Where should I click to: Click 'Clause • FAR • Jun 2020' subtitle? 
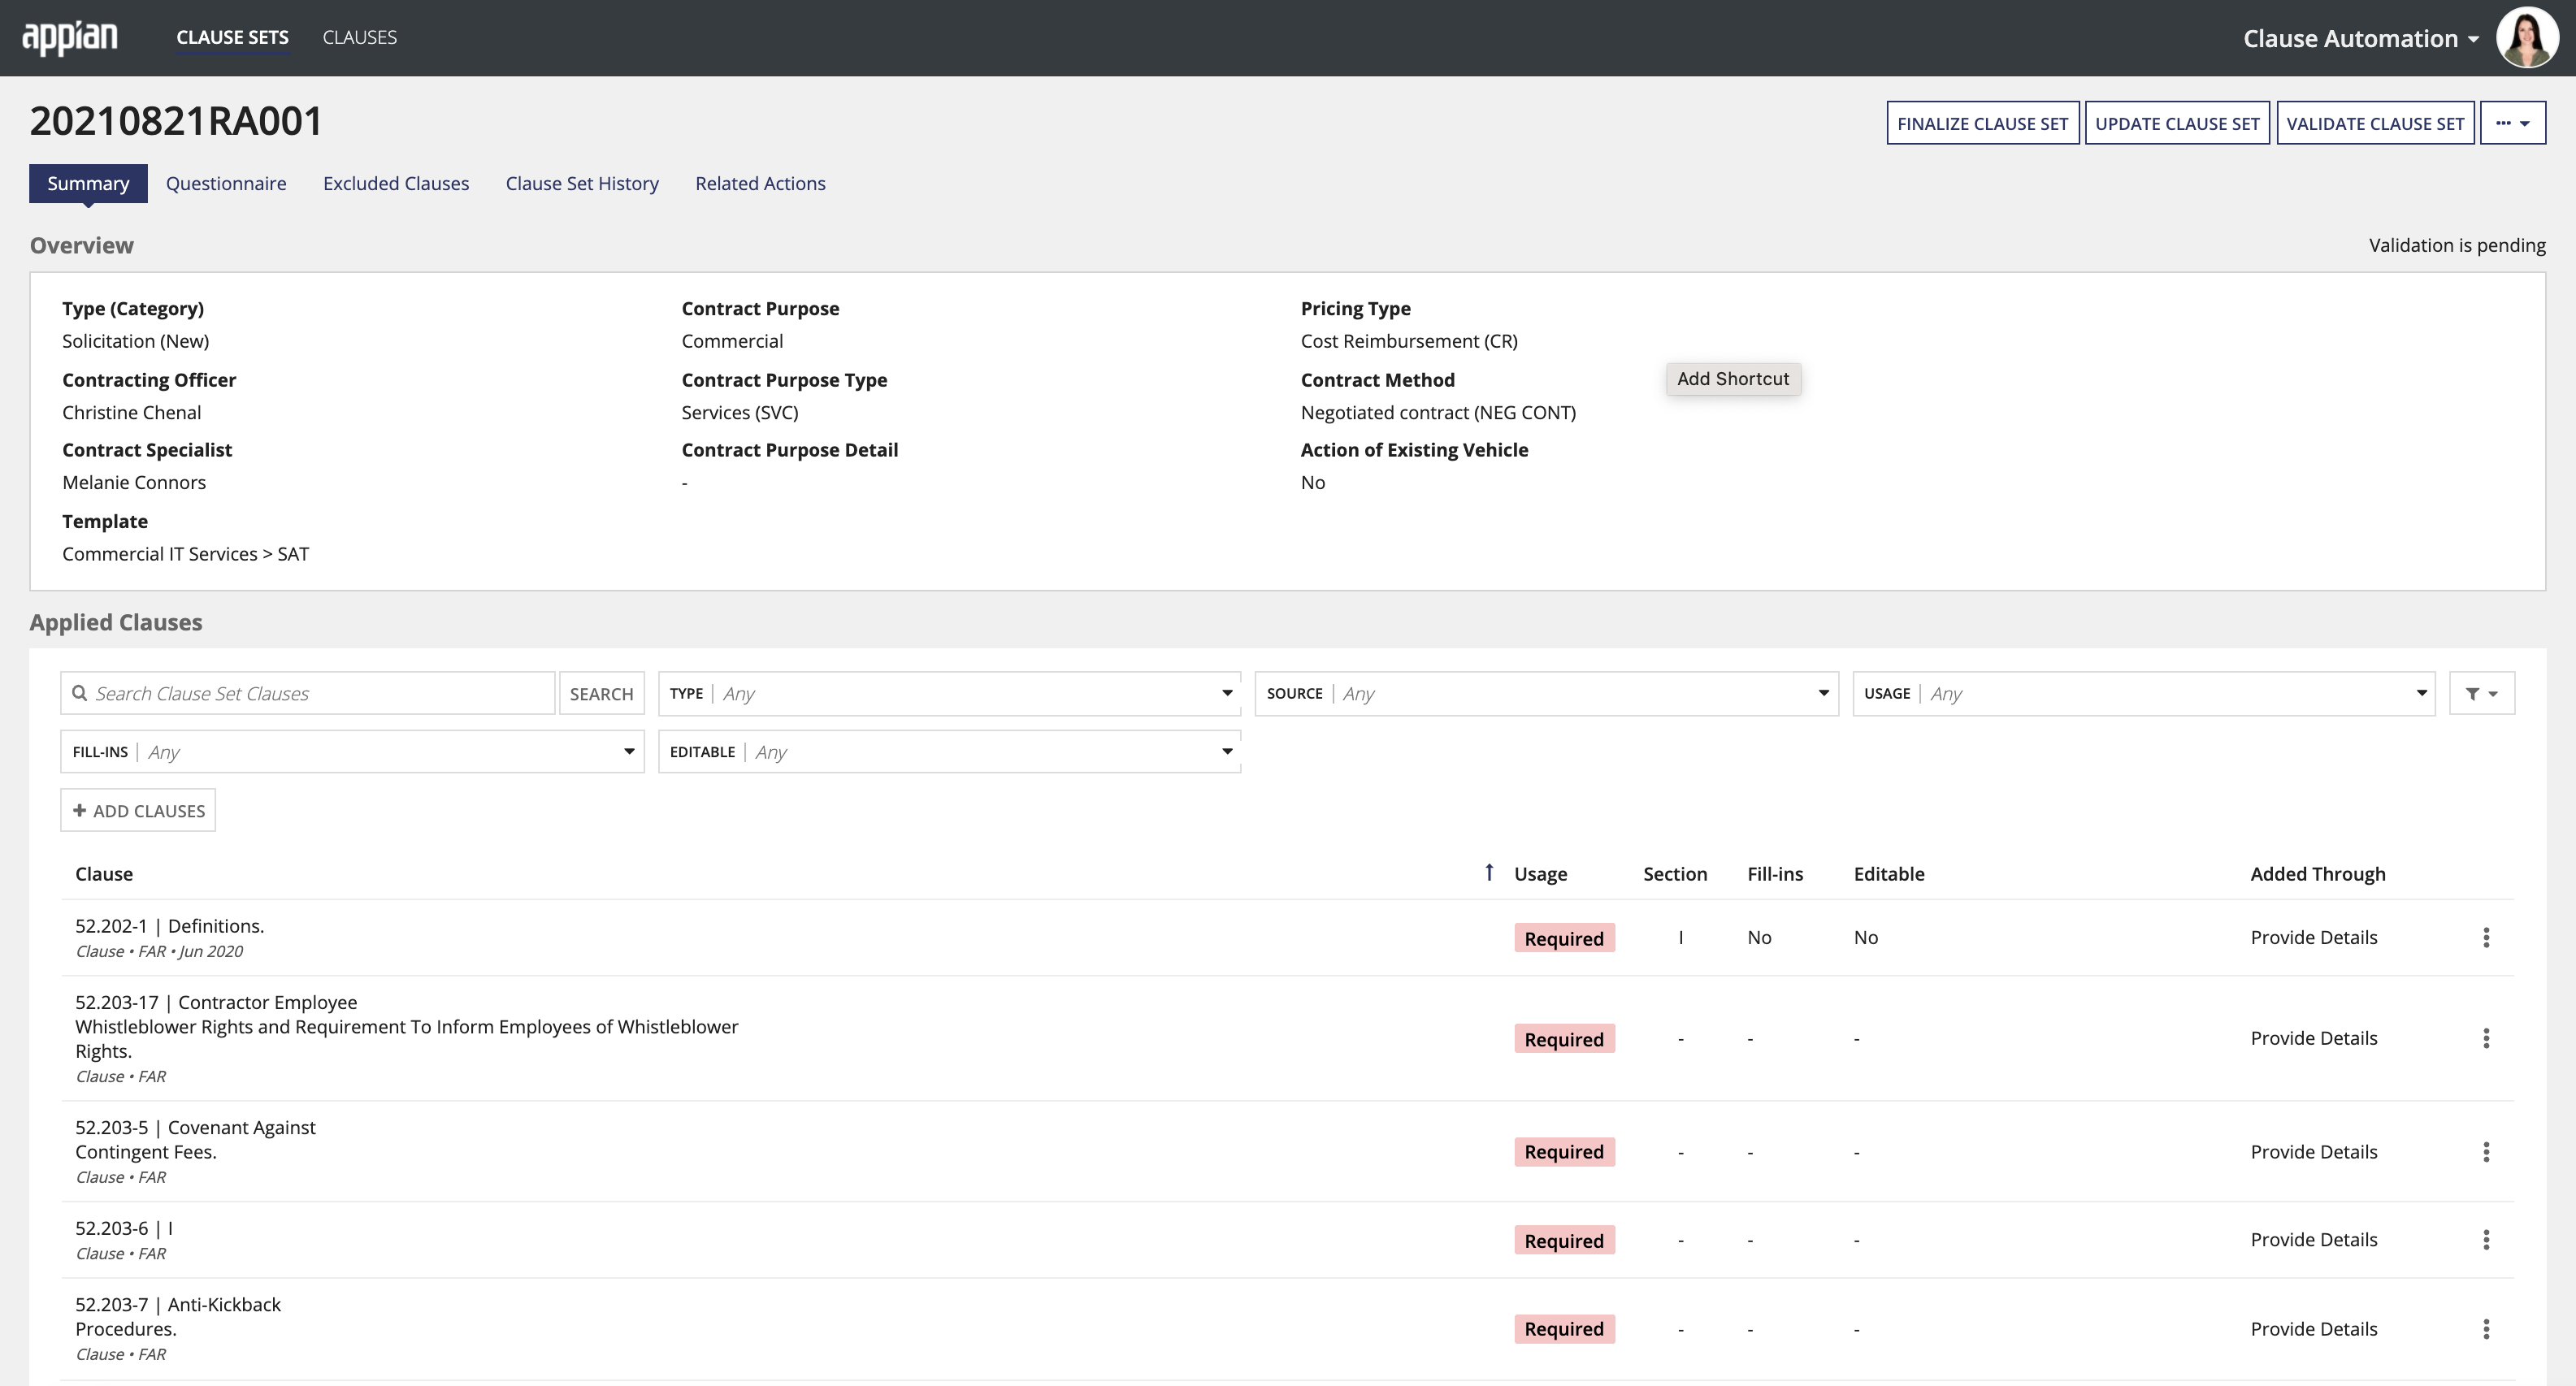159,951
